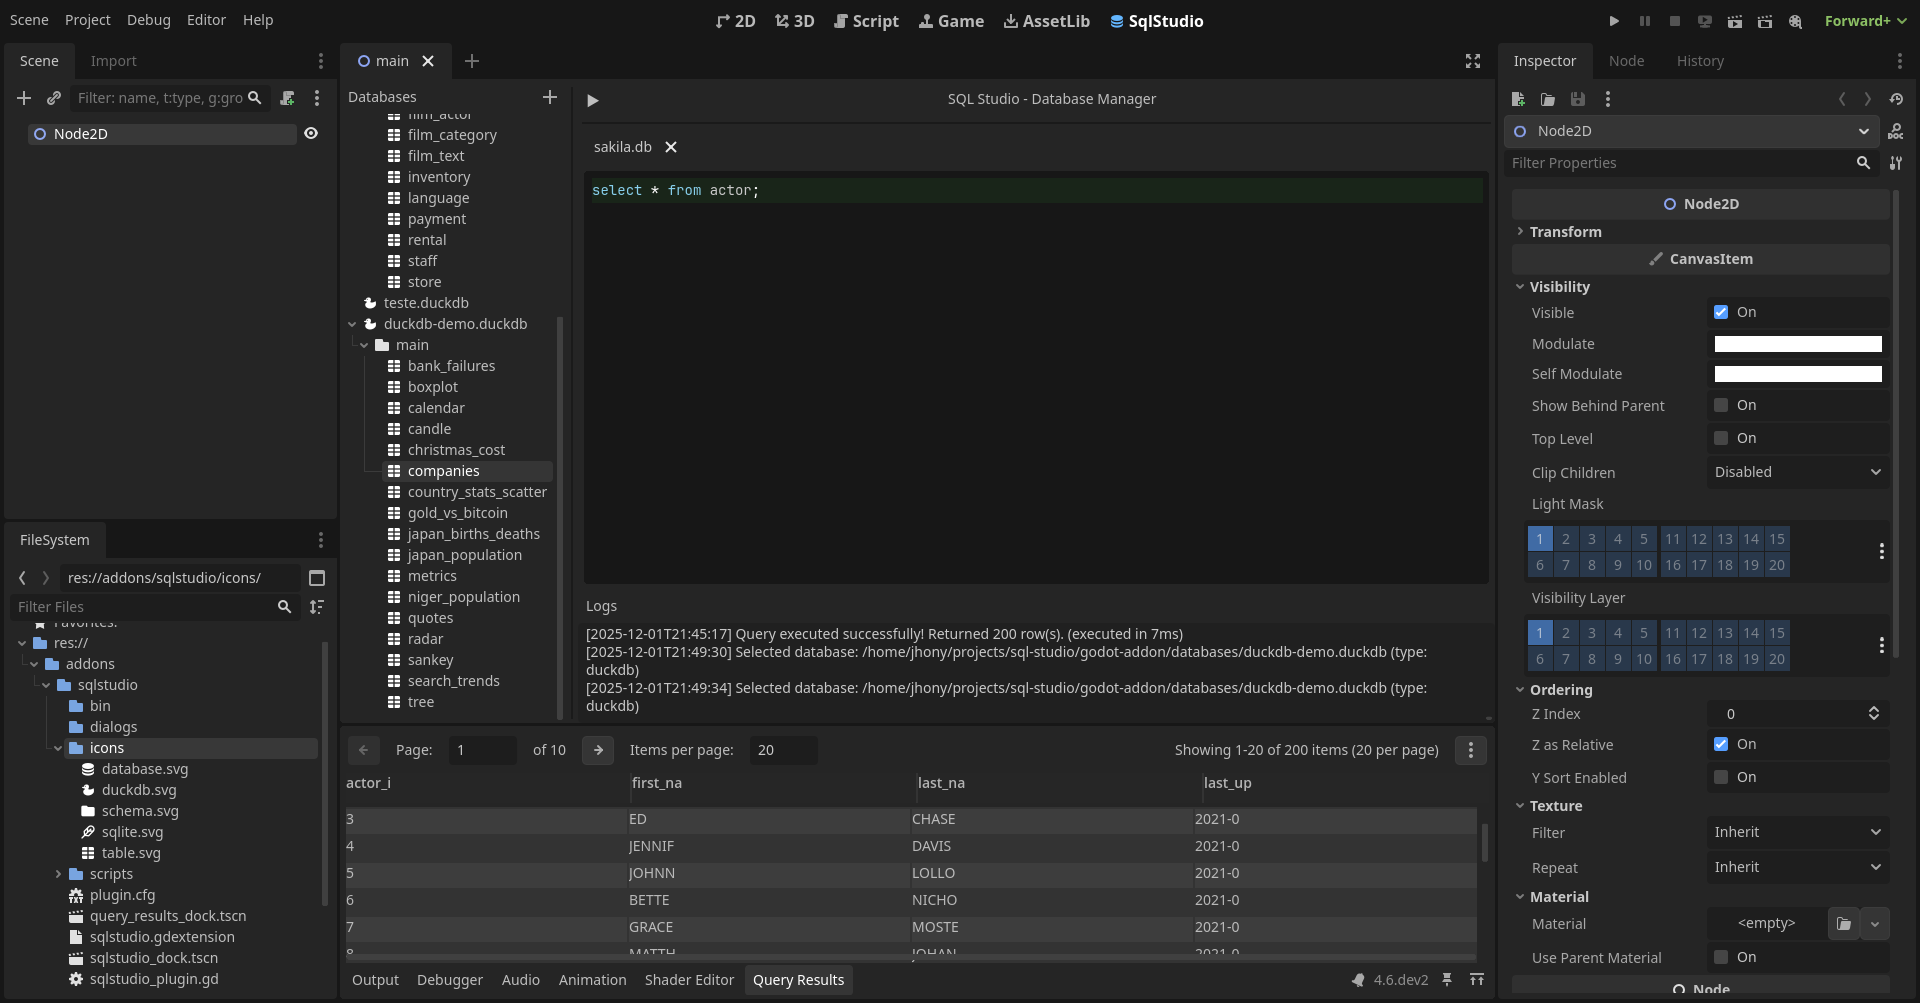Toggle Light Mask layer 2
This screenshot has width=1920, height=1003.
pos(1566,539)
